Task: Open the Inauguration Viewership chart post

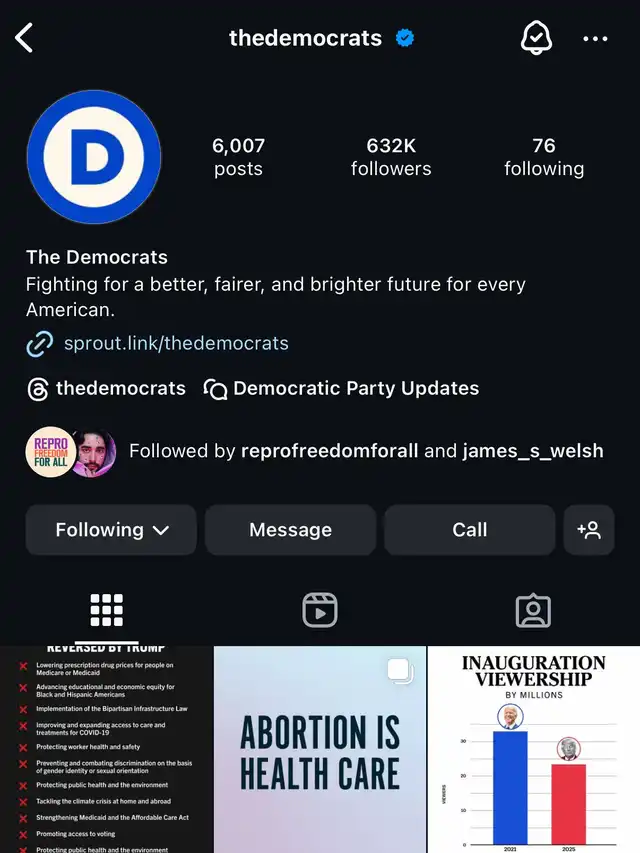Action: click(534, 750)
